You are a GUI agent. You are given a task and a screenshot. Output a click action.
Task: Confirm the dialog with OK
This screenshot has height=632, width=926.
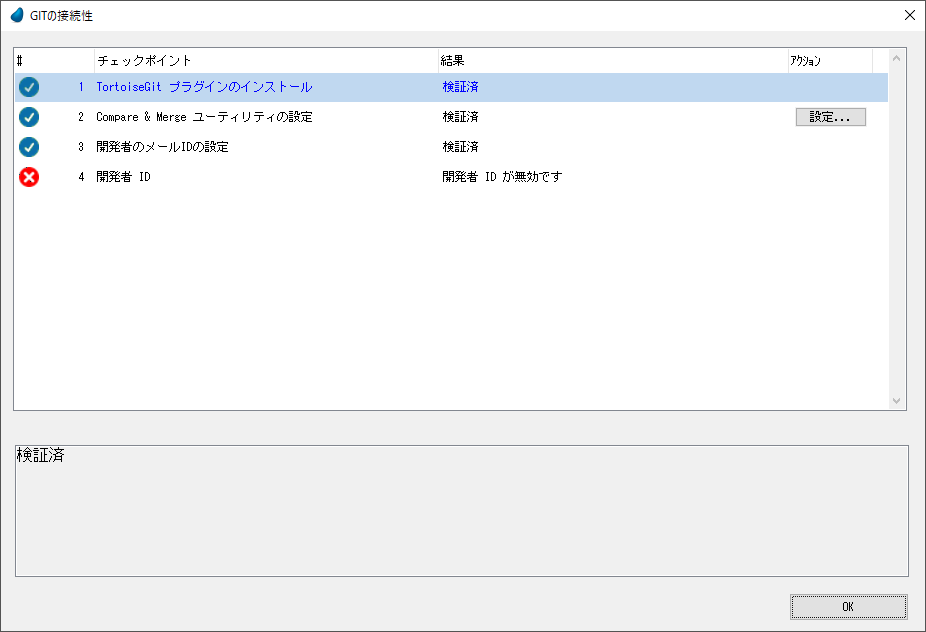[848, 607]
